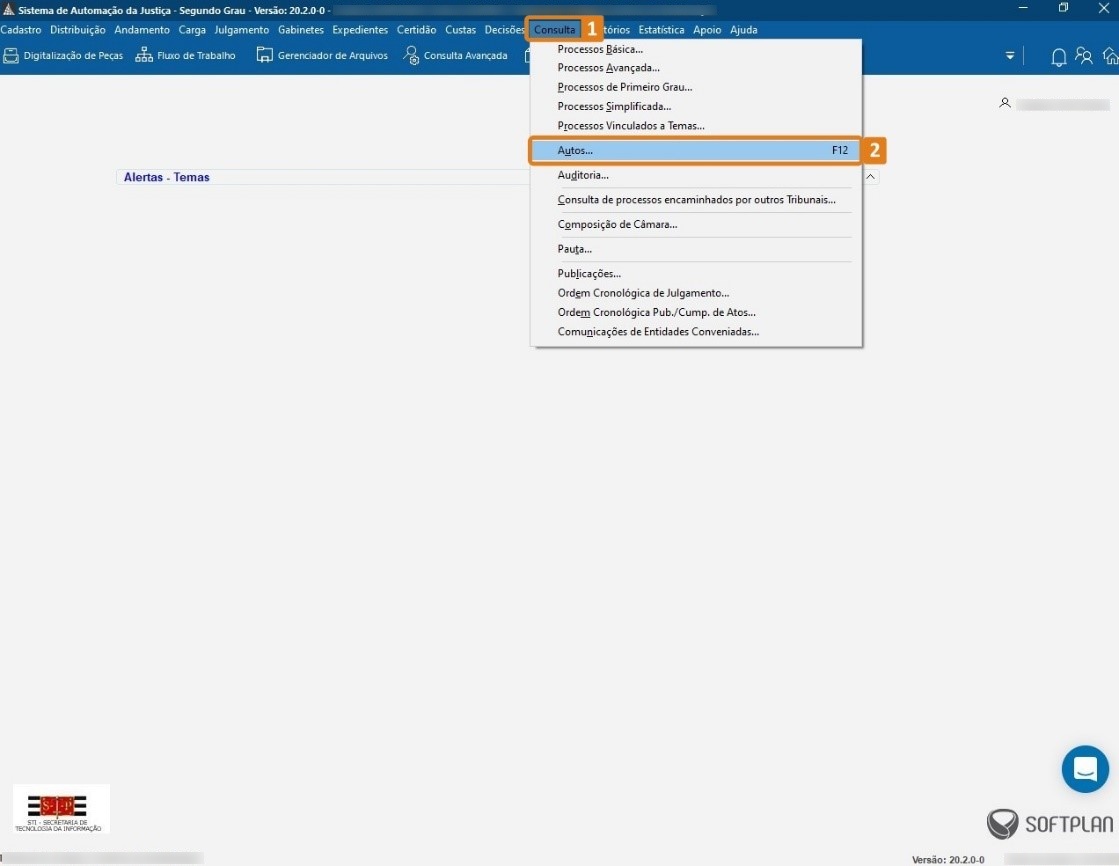Click the Softplan logo at bottom right

tap(1049, 824)
